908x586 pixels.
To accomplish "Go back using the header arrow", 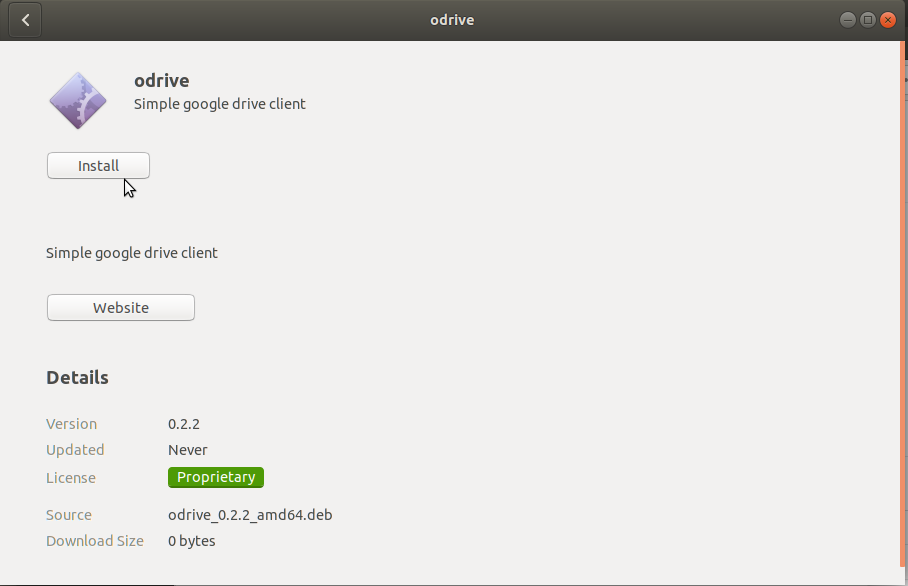I will [x=25, y=20].
